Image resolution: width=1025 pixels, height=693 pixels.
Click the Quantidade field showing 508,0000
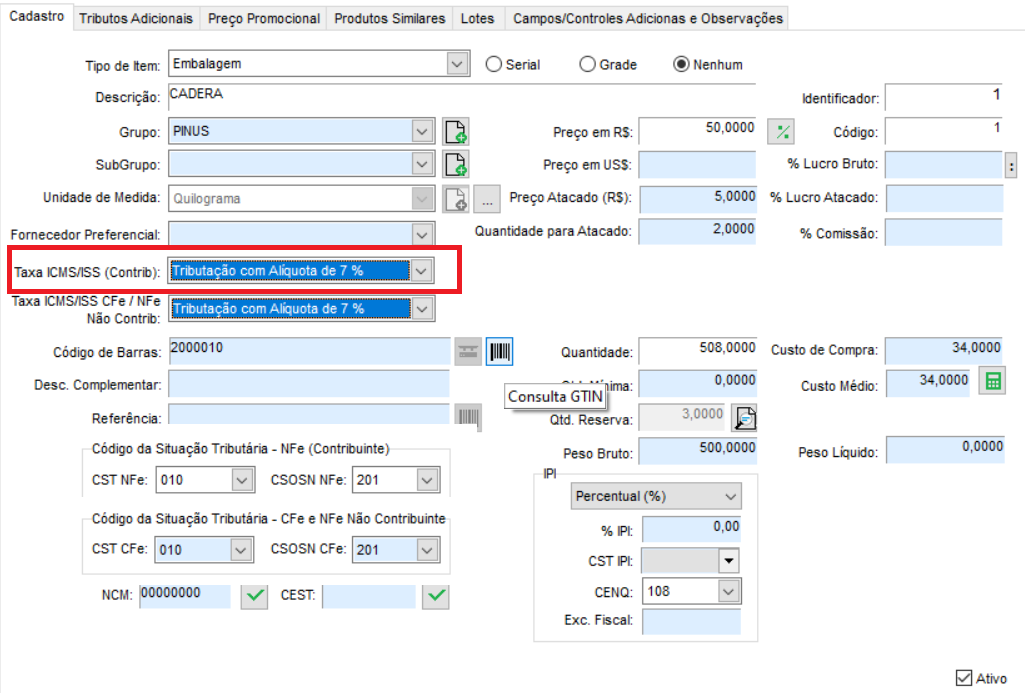pos(697,351)
